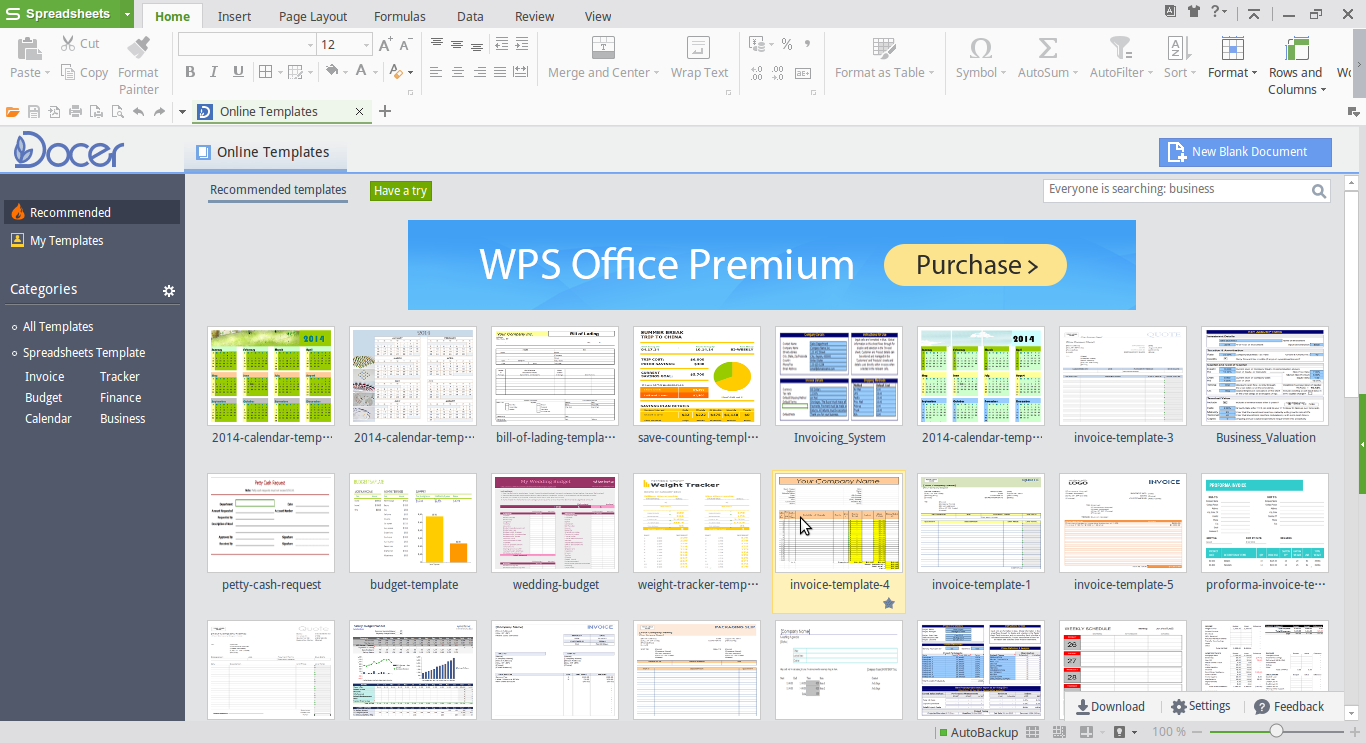Click center horizontally icon
This screenshot has height=743, width=1366.
tap(457, 72)
